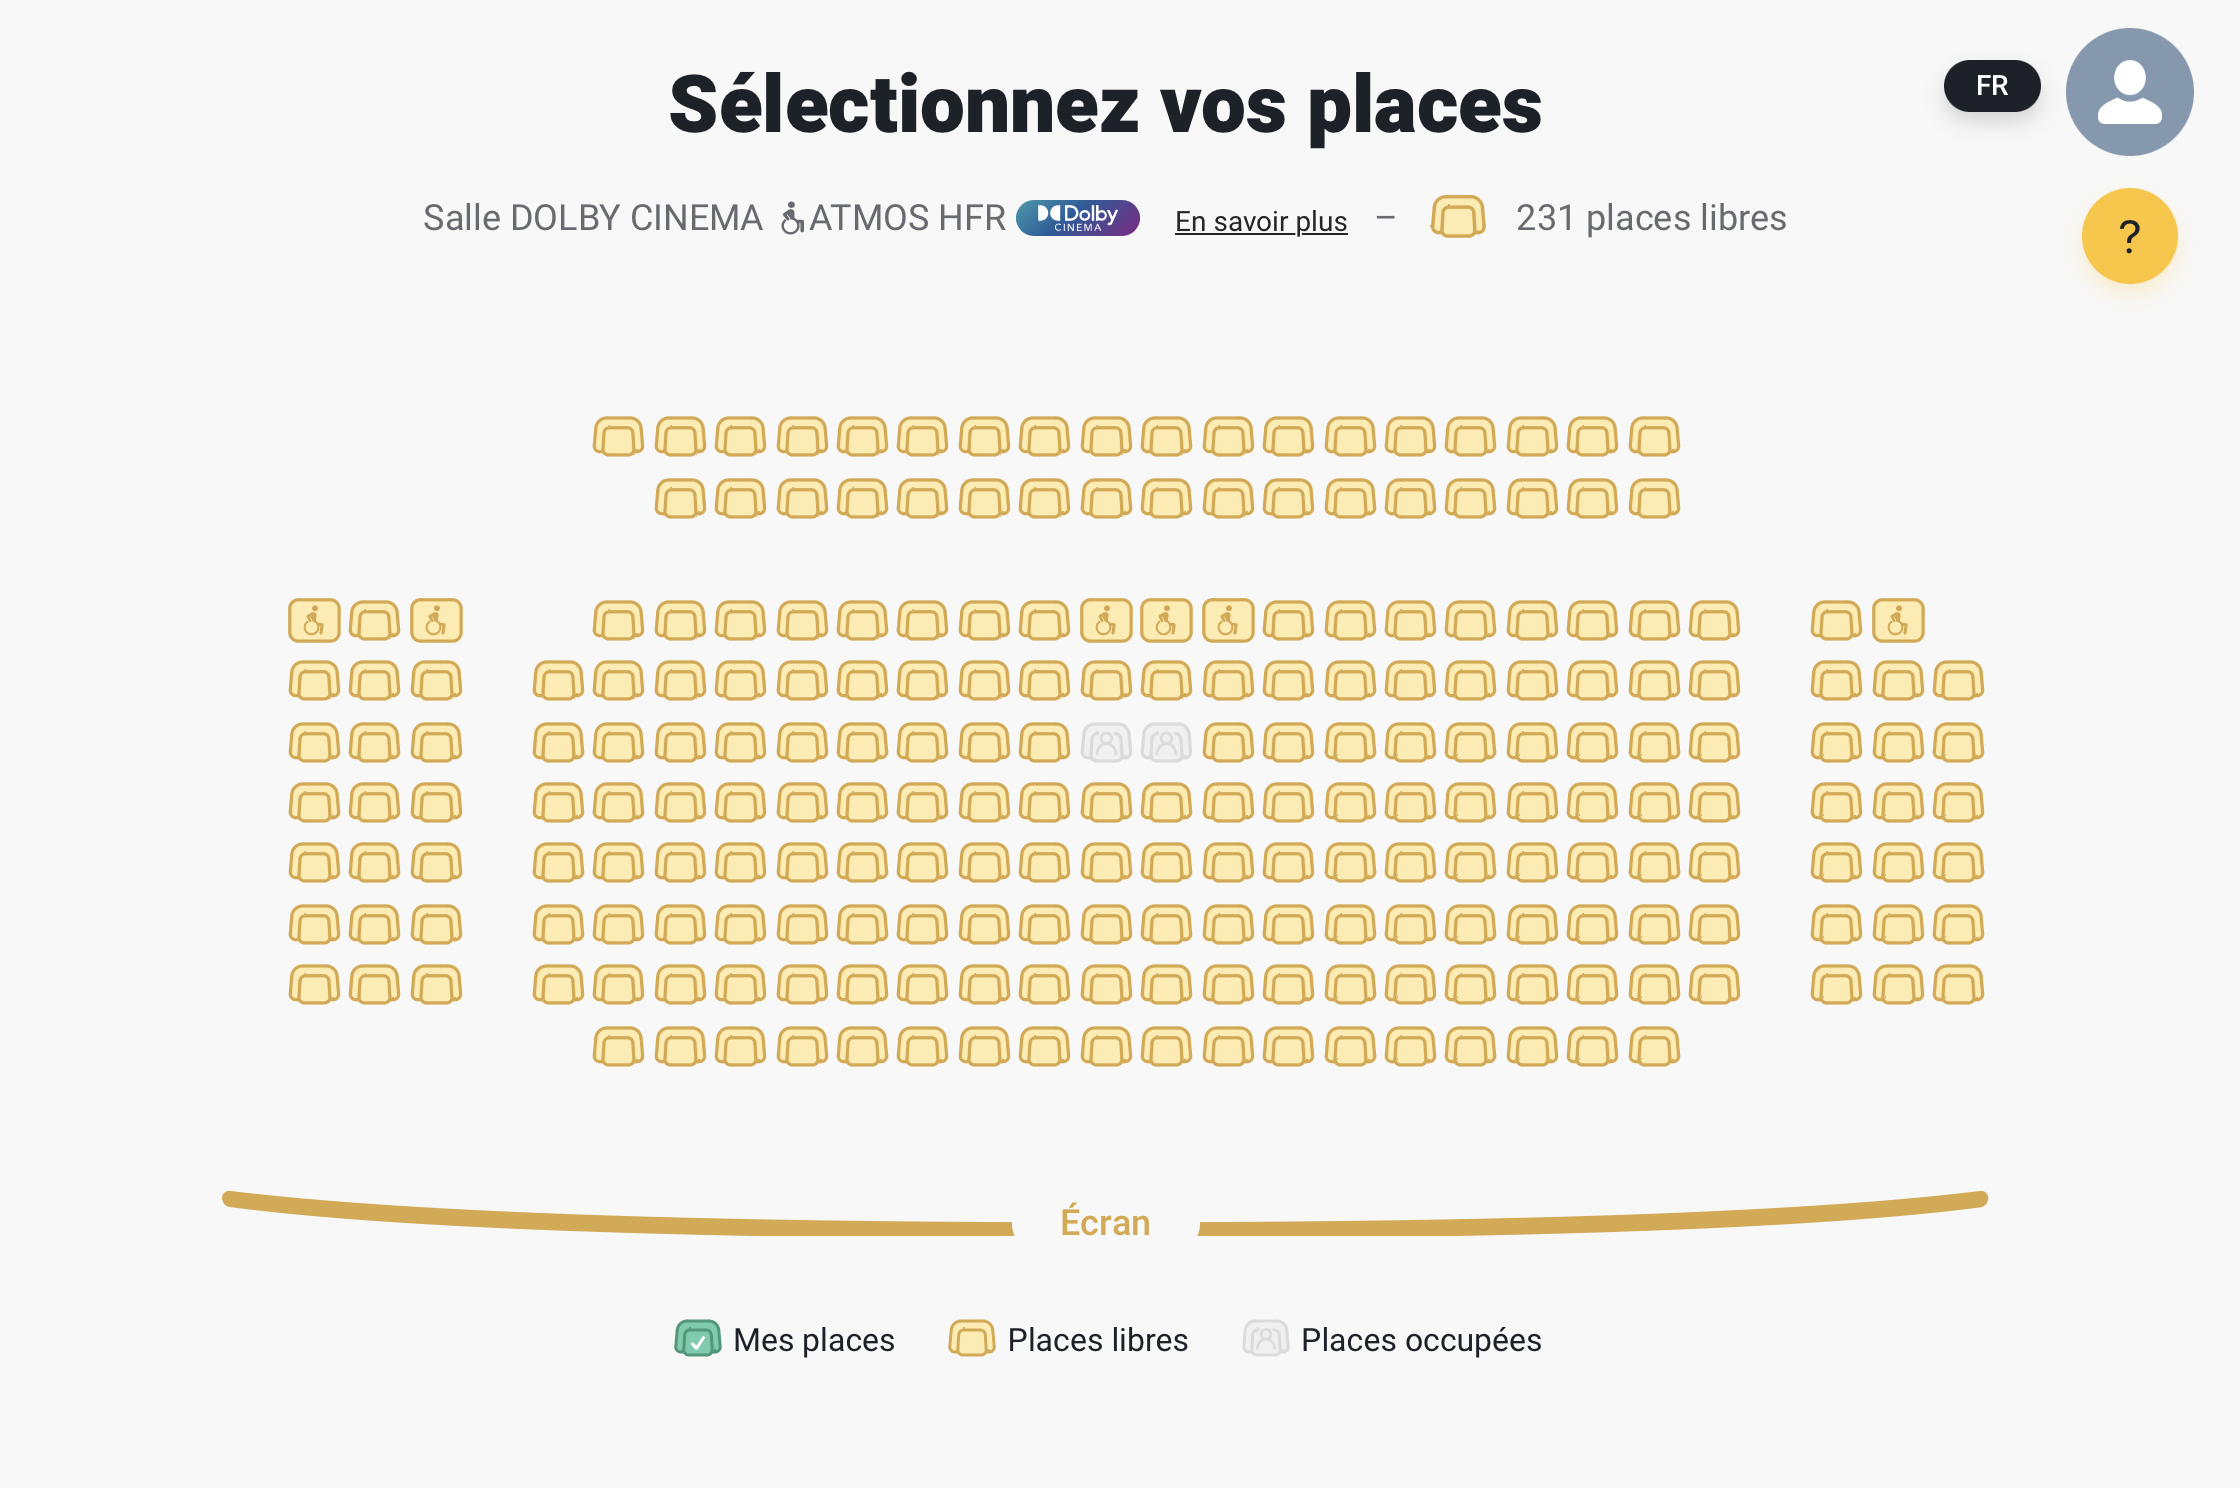The height and width of the screenshot is (1488, 2240).
Task: Select the last seat in the top back row
Action: tap(1654, 437)
